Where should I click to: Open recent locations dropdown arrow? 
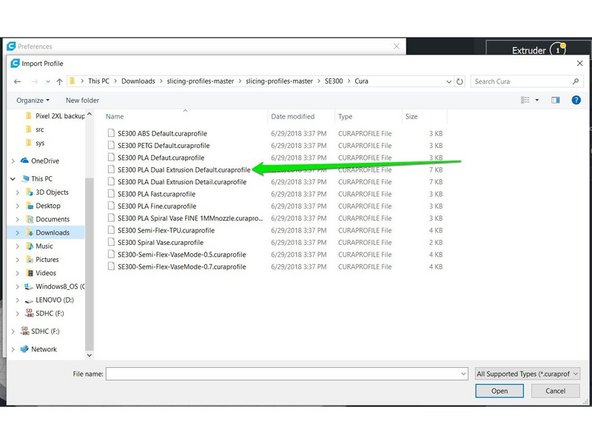coord(48,82)
